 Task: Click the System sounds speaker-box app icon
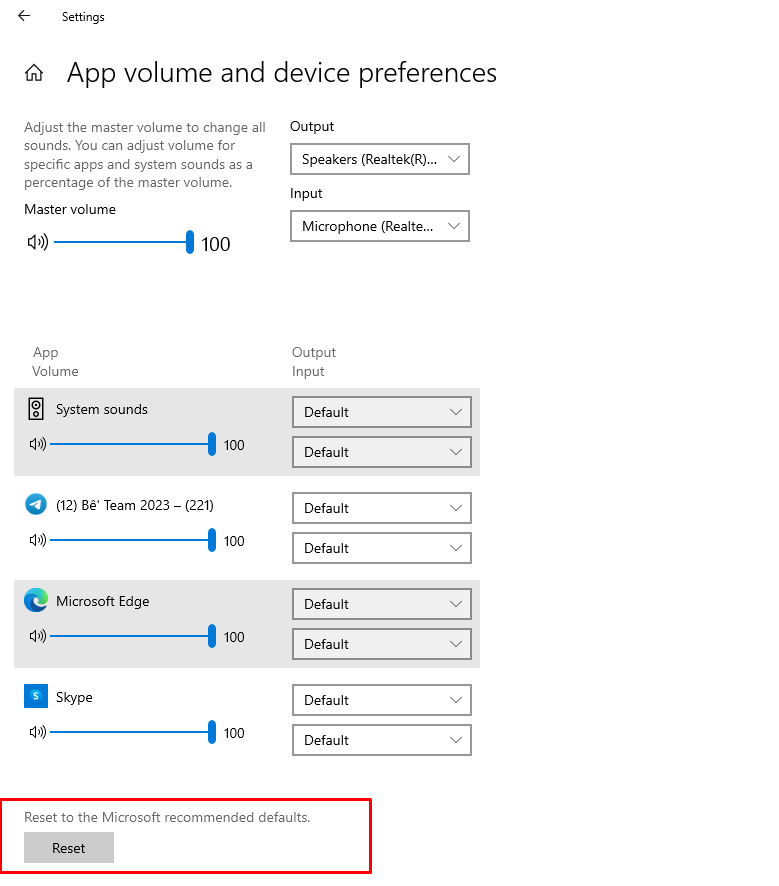coord(36,409)
